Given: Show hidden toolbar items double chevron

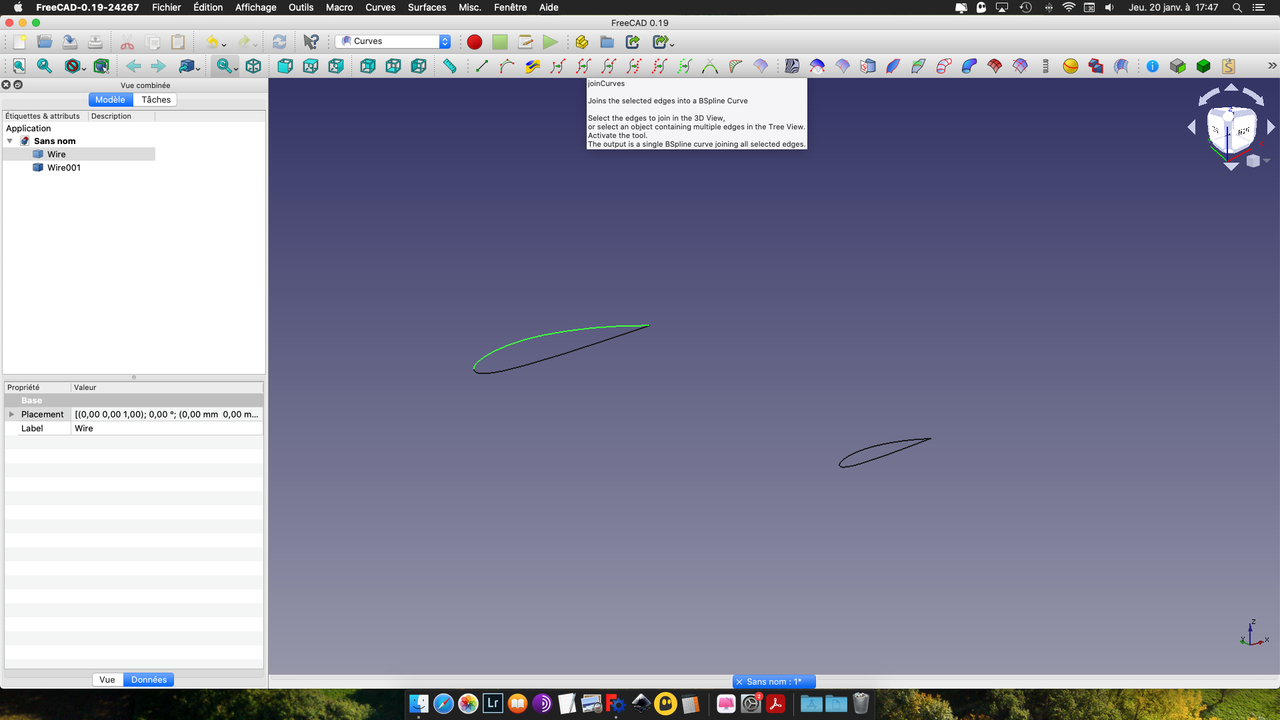Looking at the screenshot, I should pos(1271,66).
